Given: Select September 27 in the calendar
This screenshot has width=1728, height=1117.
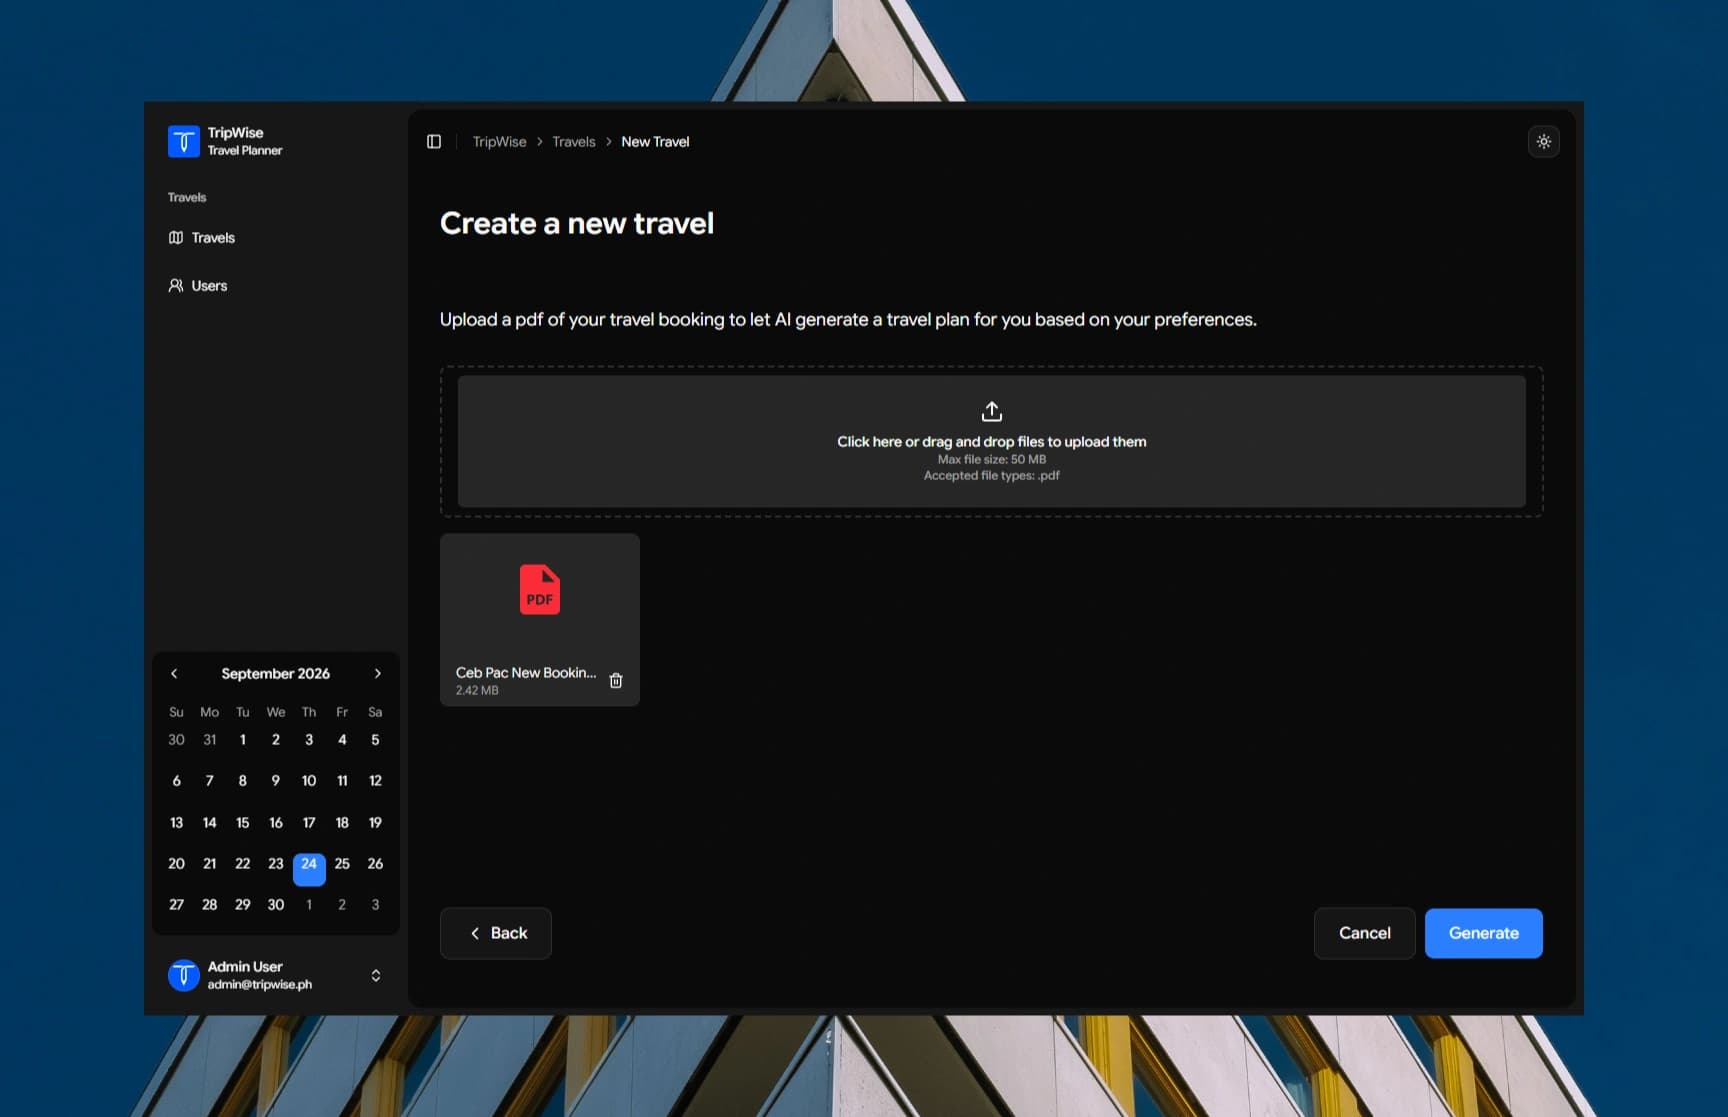Looking at the screenshot, I should (176, 905).
